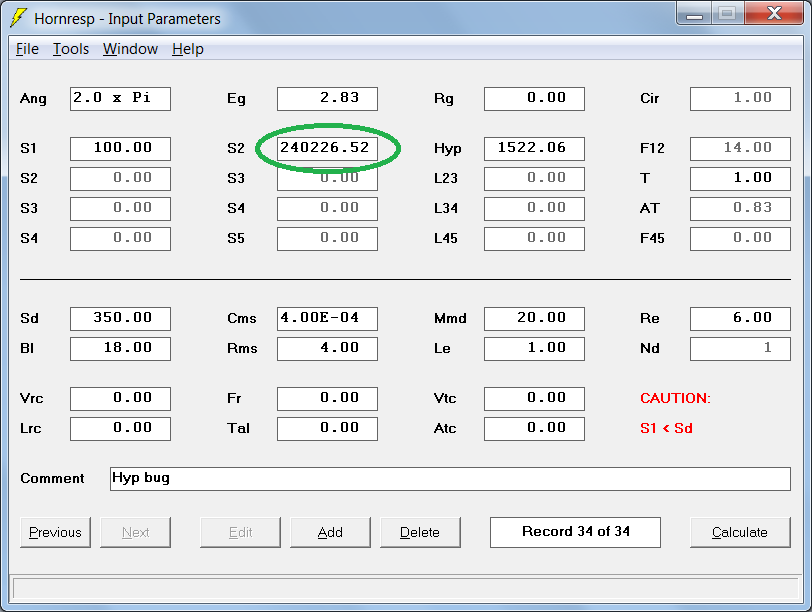
Task: Click the Record 34 of 34 box
Action: pos(575,532)
